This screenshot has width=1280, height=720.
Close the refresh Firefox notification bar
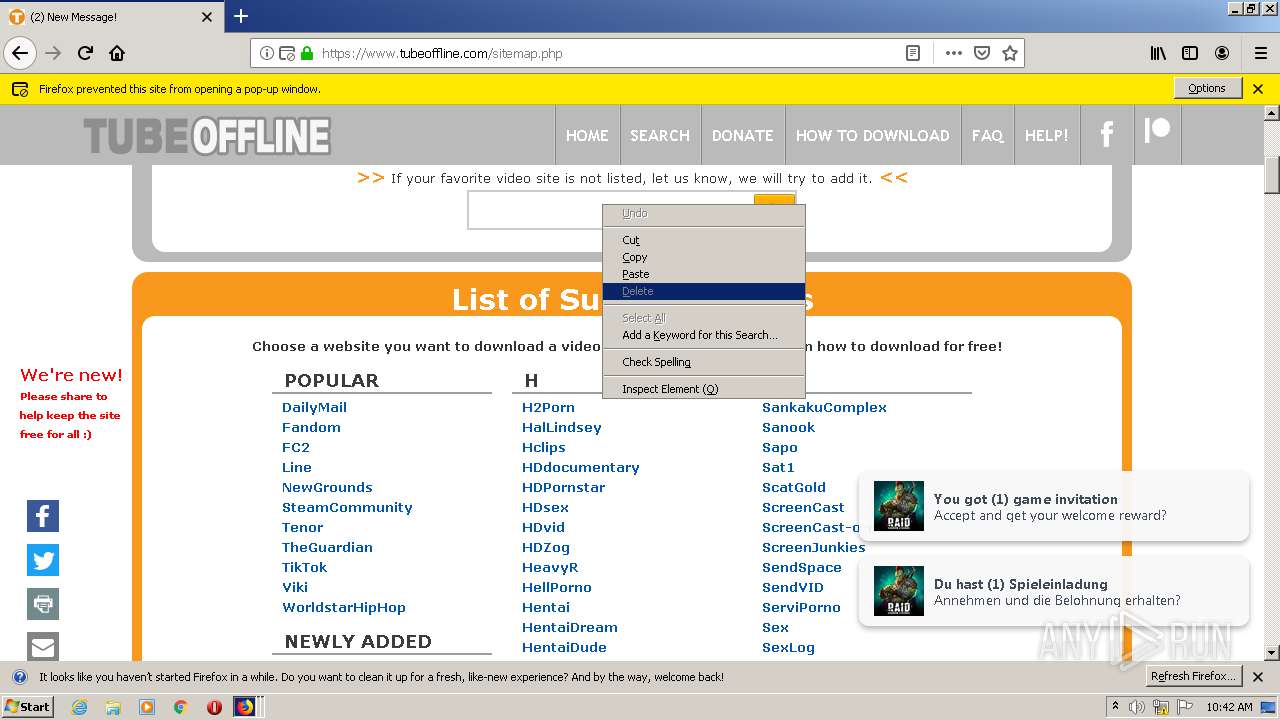coord(1258,677)
